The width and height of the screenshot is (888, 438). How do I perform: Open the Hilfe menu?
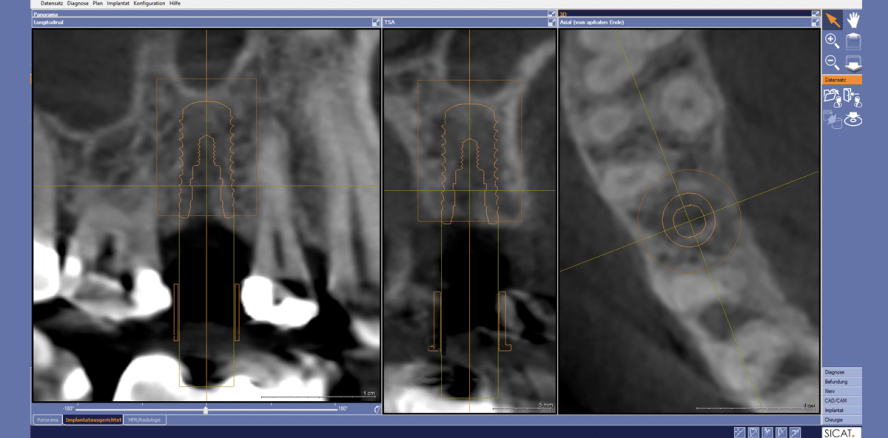[x=175, y=3]
